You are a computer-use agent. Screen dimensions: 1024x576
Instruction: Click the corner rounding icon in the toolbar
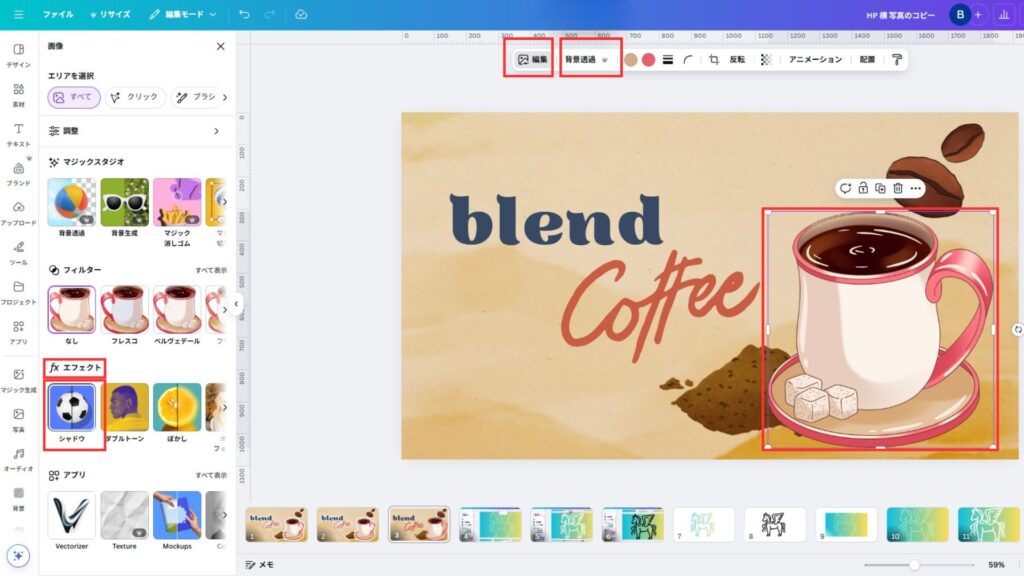pyautogui.click(x=688, y=60)
